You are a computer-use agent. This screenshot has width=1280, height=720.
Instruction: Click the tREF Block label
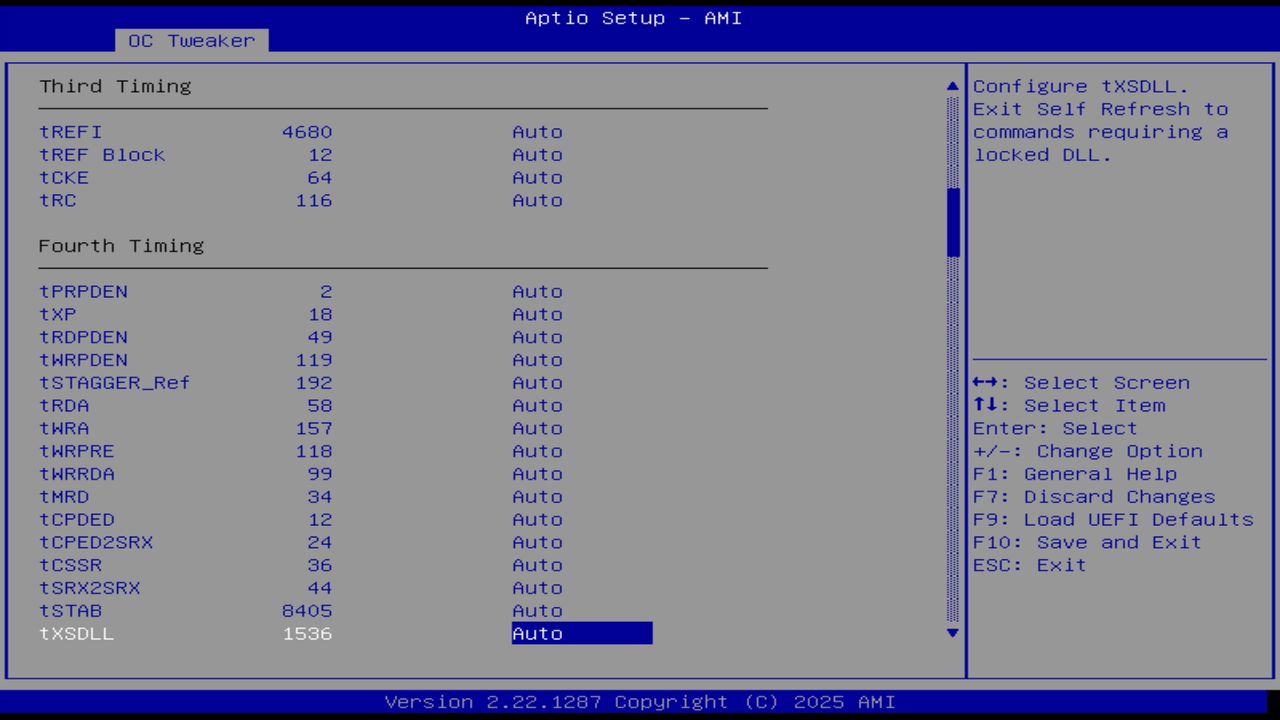click(102, 155)
